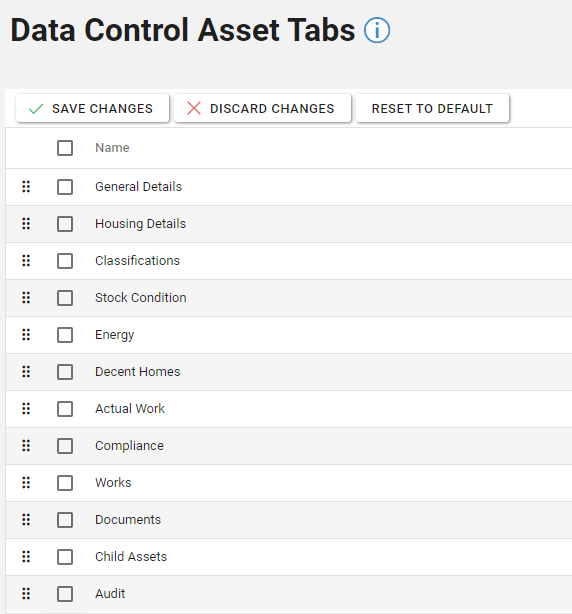Viewport: 572px width, 614px height.
Task: Click the Name column header
Action: click(x=112, y=148)
